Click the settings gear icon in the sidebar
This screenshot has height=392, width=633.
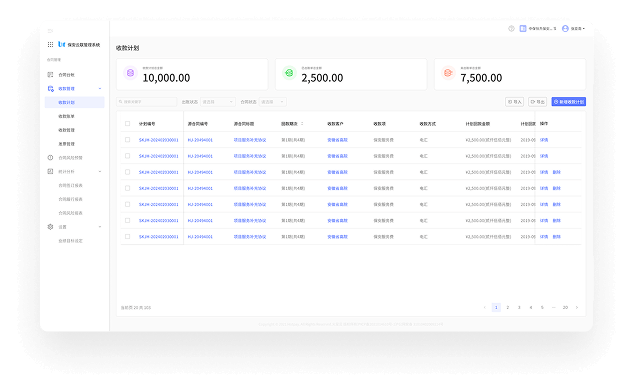pos(50,226)
